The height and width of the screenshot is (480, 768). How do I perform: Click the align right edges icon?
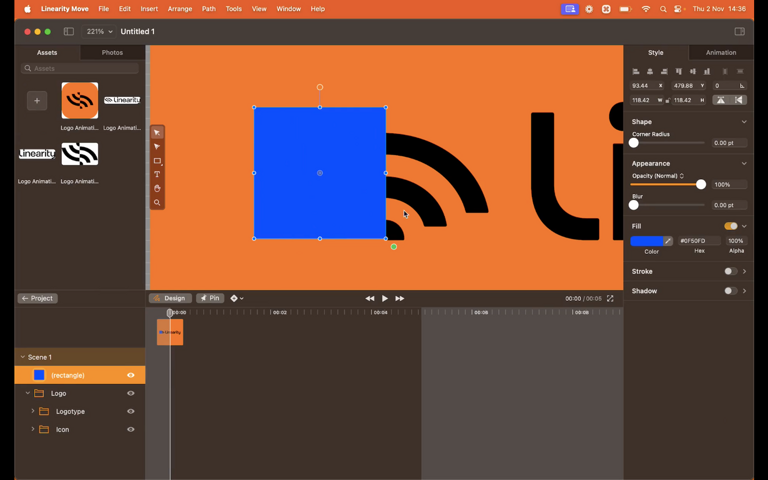click(x=664, y=72)
